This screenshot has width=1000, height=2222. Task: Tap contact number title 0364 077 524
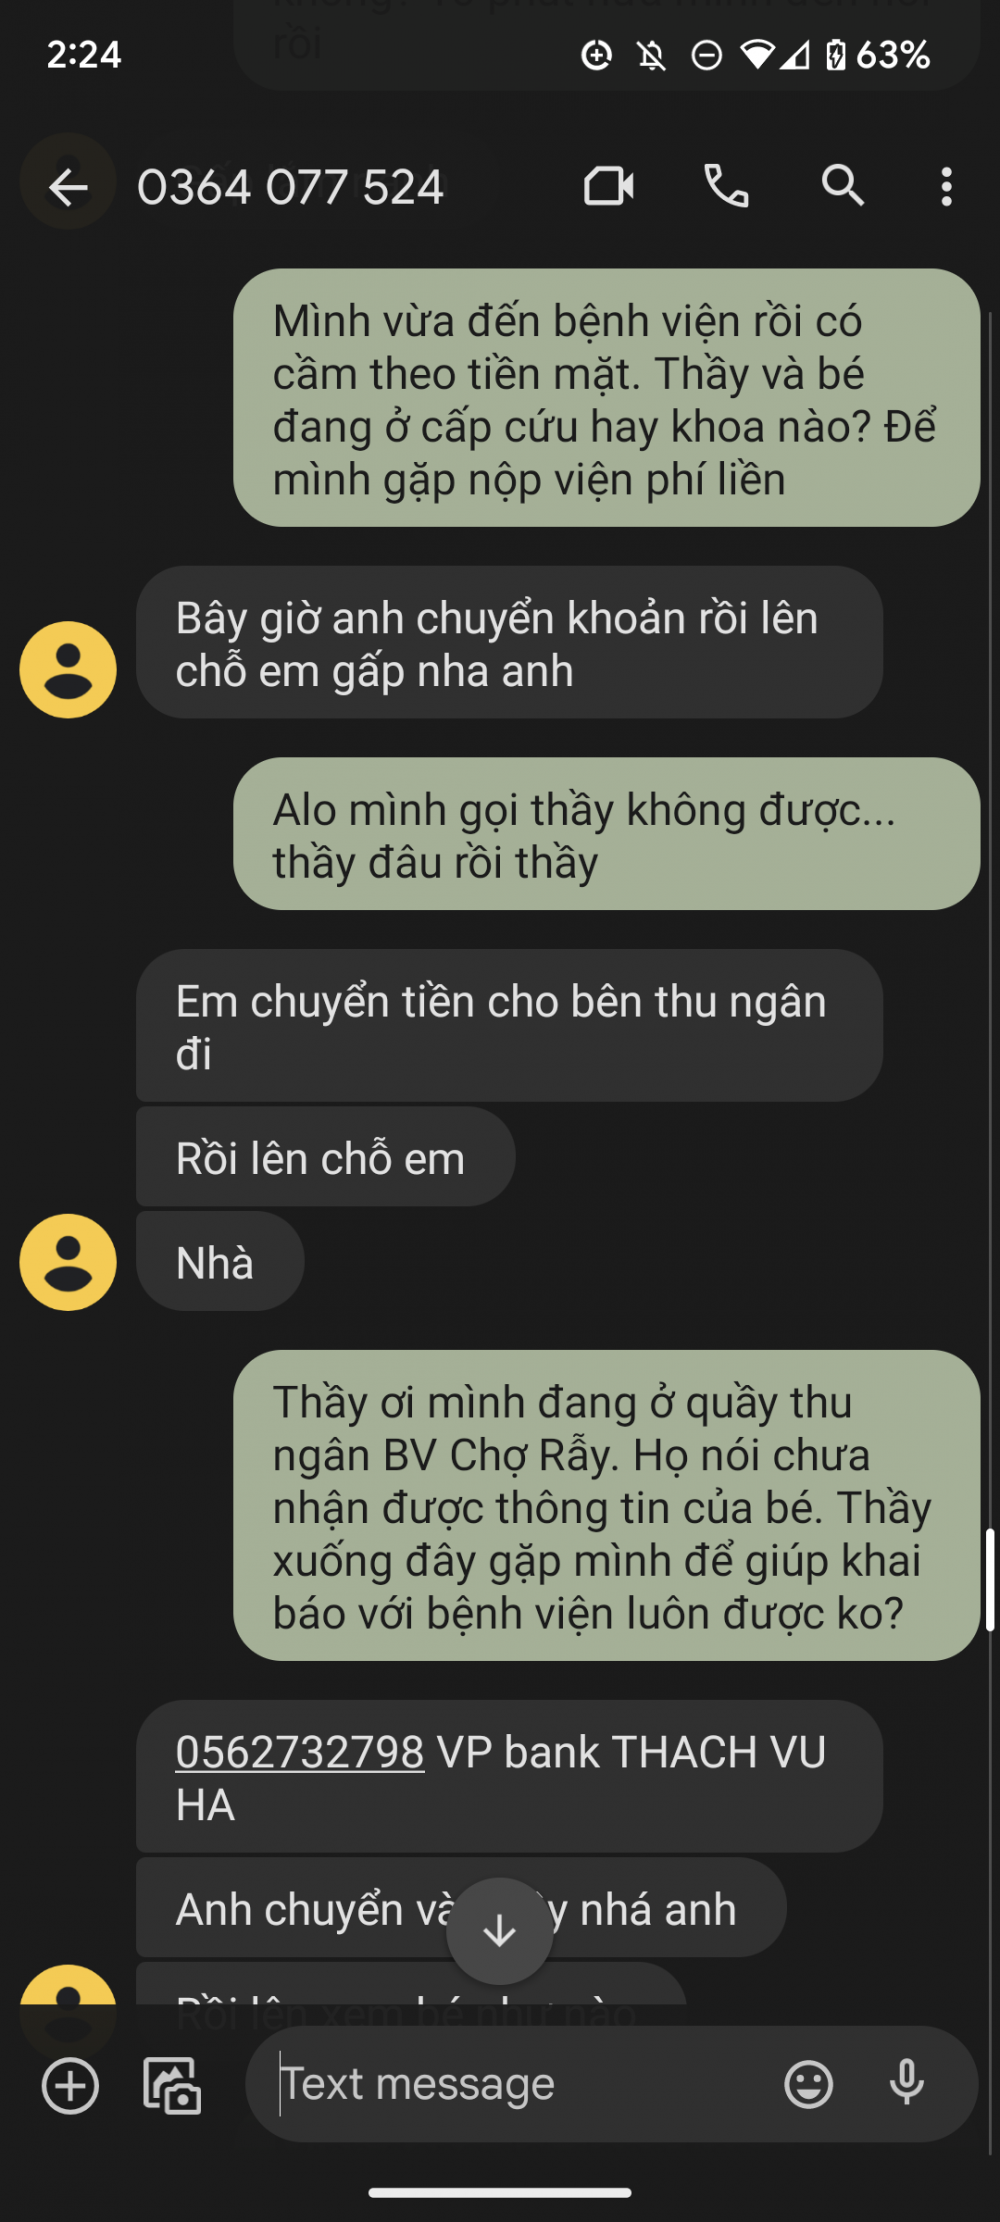click(x=290, y=187)
